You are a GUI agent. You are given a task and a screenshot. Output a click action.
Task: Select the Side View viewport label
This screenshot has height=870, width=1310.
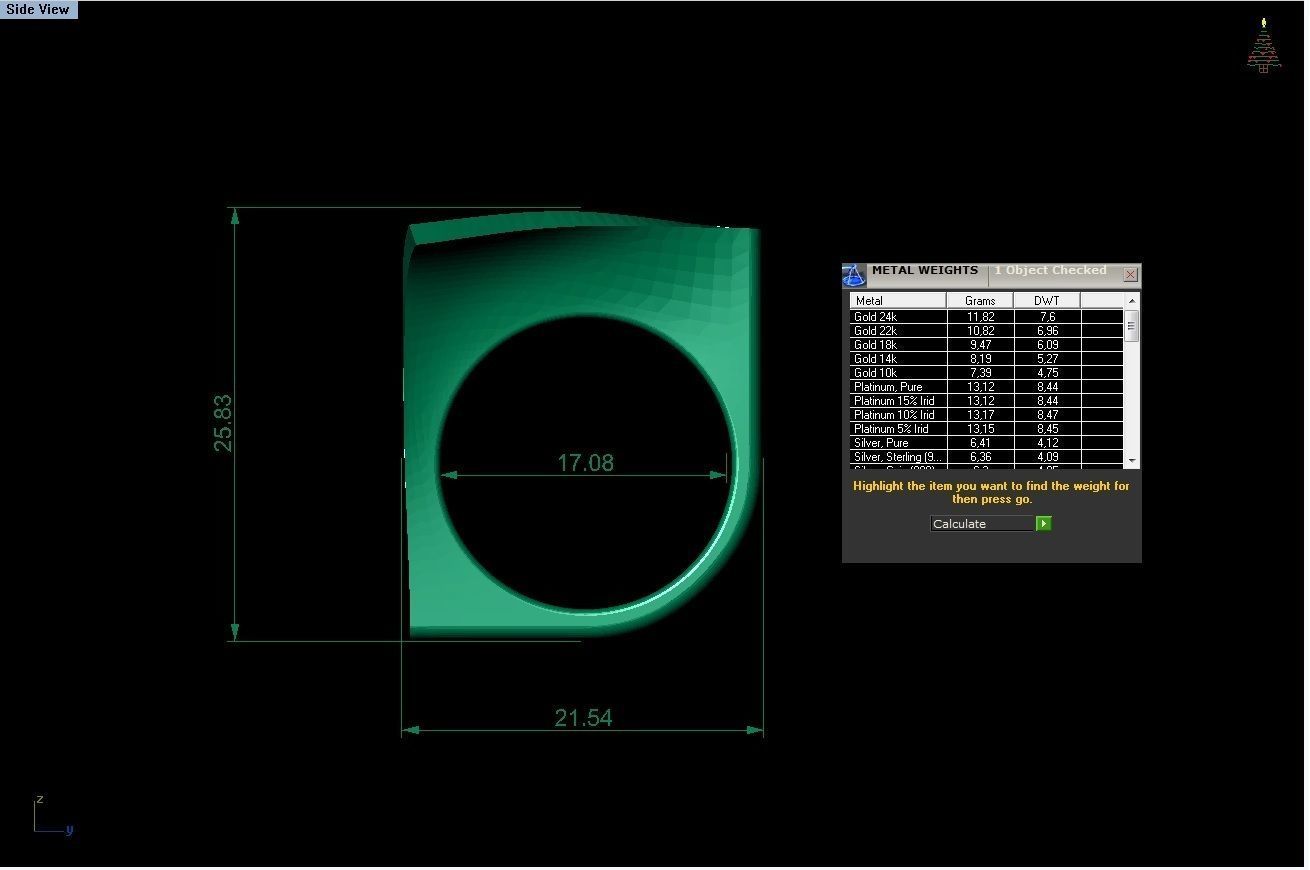click(38, 9)
